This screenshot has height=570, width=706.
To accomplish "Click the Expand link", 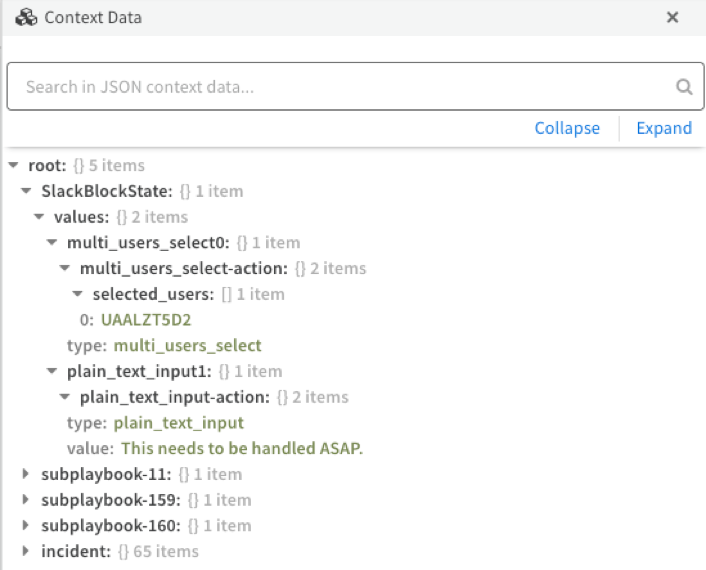I will click(664, 128).
